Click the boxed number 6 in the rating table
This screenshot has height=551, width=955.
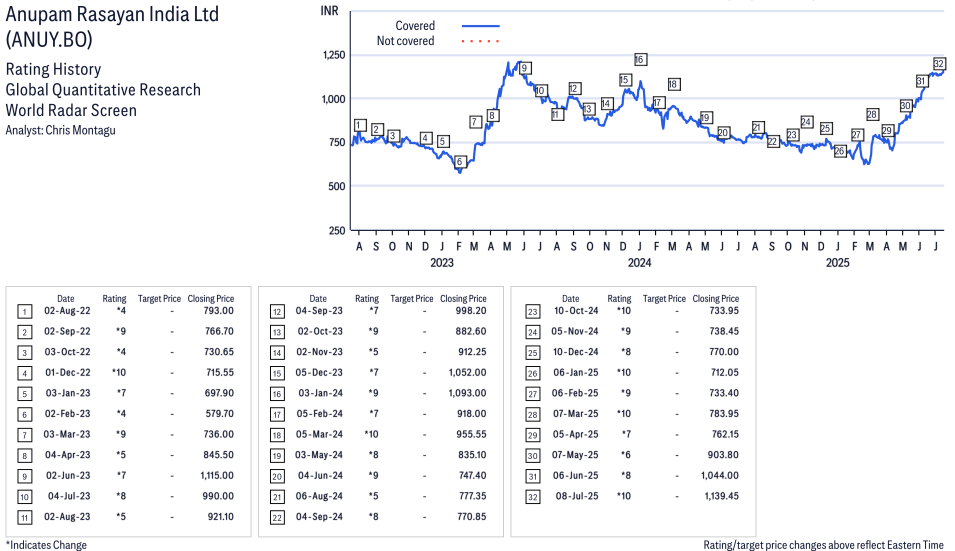[24, 415]
